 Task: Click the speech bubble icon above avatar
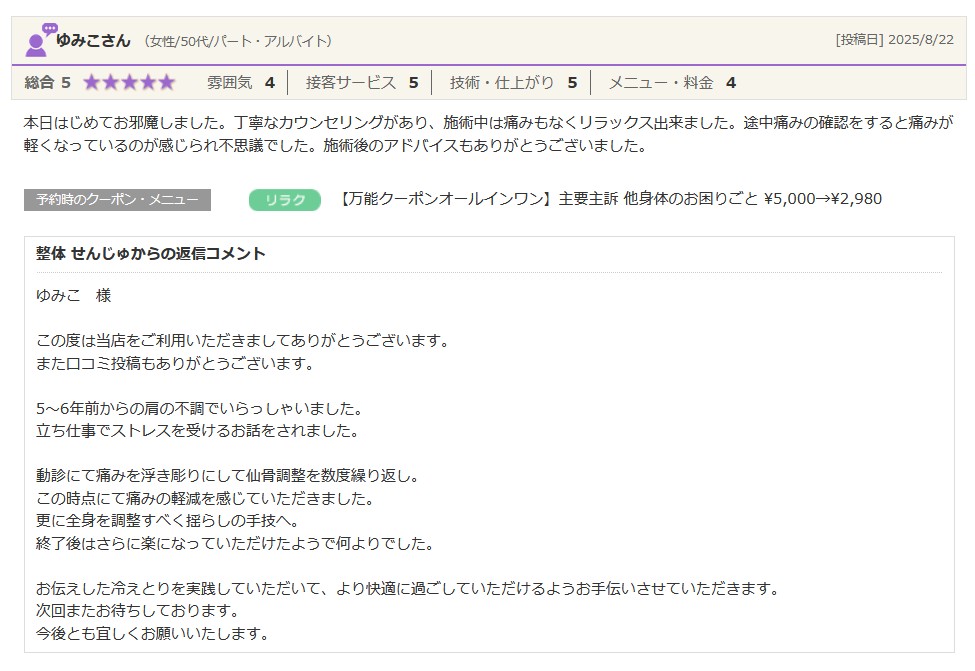(50, 28)
